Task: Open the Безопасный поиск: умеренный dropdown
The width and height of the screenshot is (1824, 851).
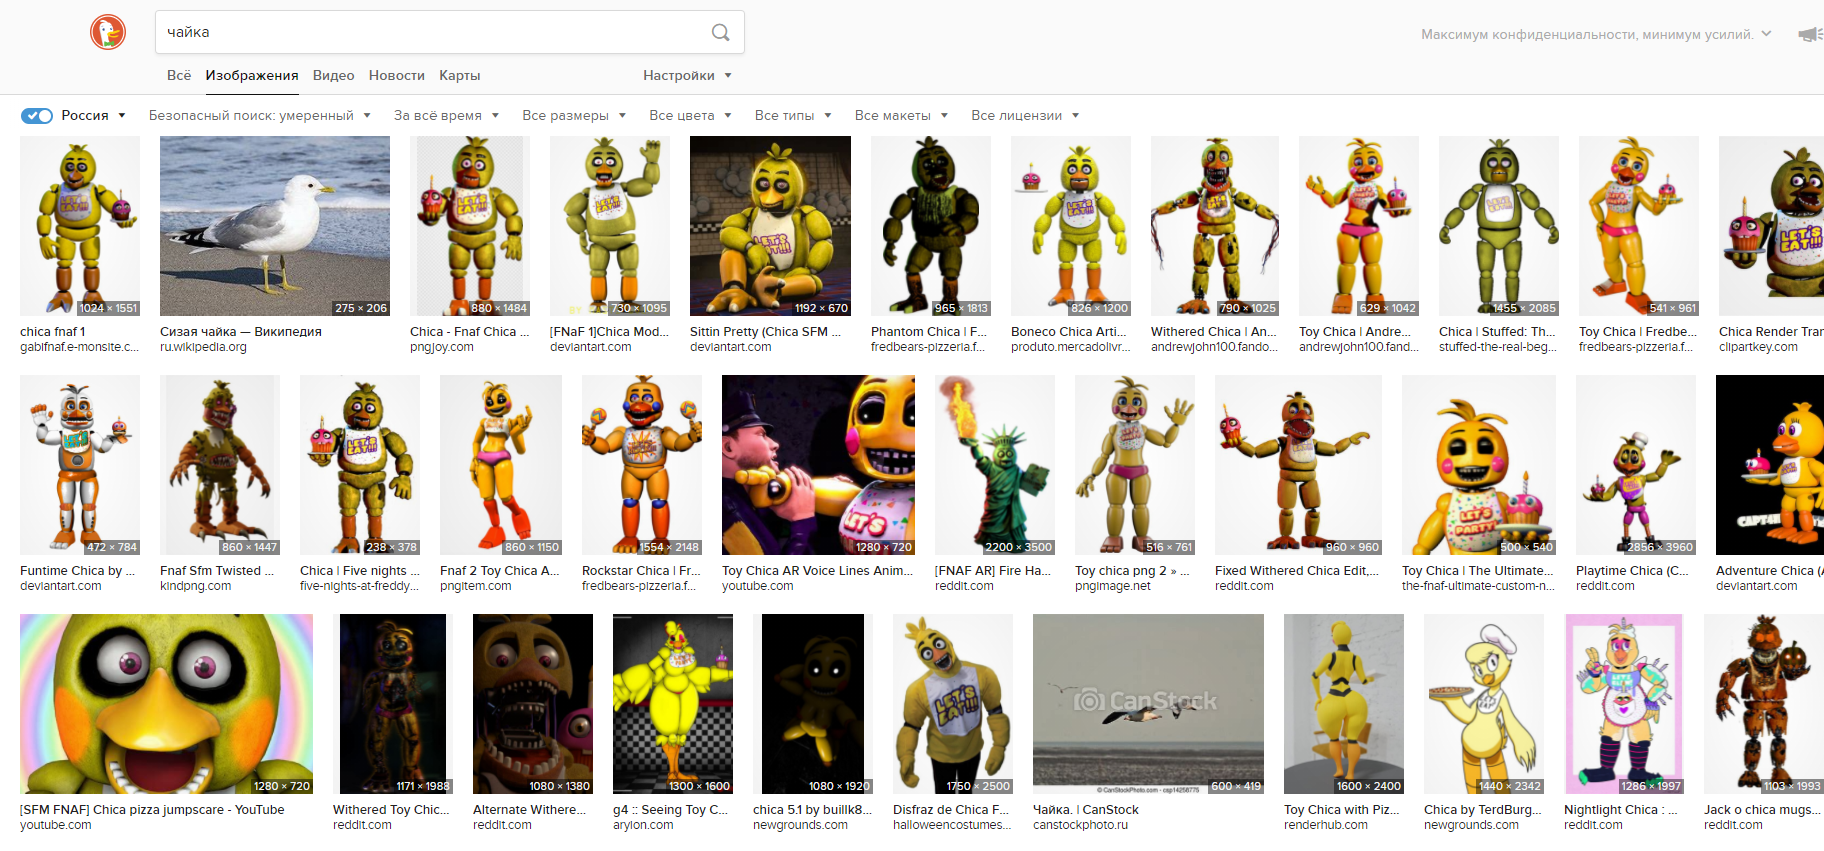Action: click(x=260, y=115)
